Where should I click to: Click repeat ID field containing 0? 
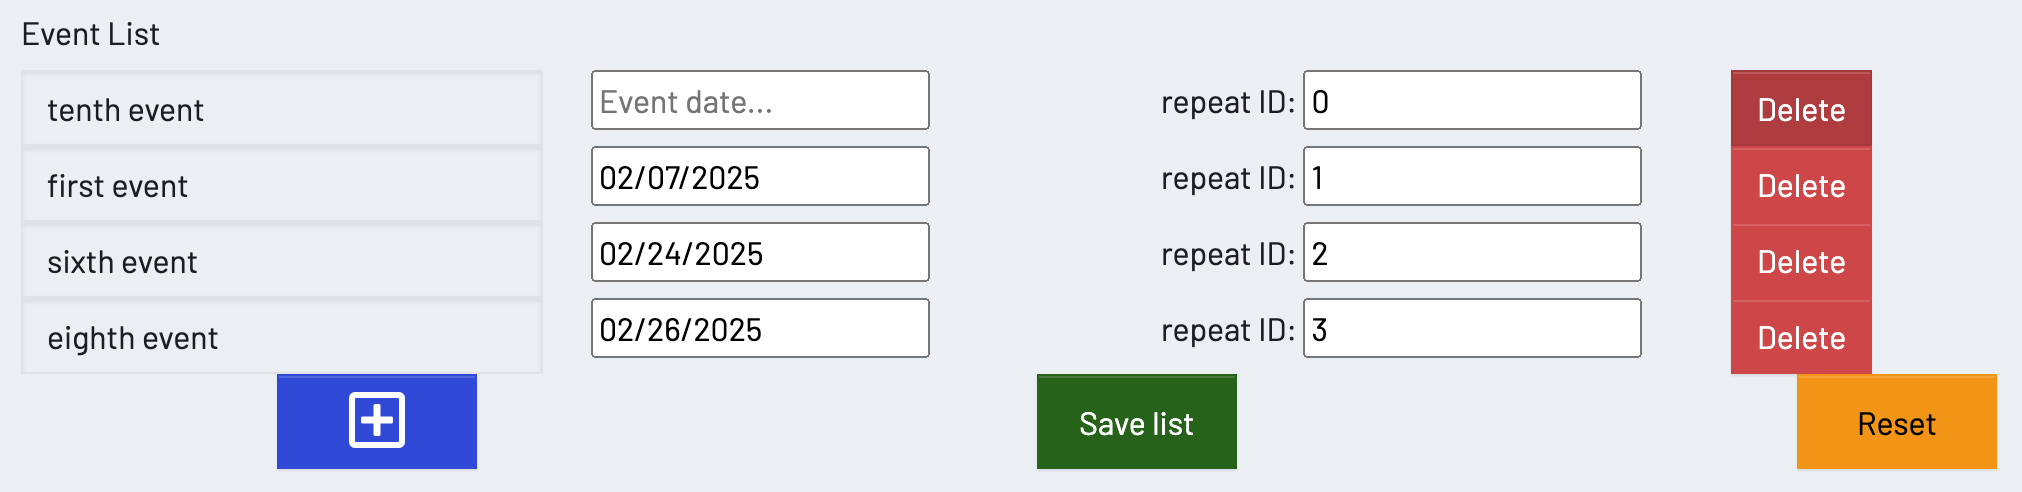(x=1471, y=101)
